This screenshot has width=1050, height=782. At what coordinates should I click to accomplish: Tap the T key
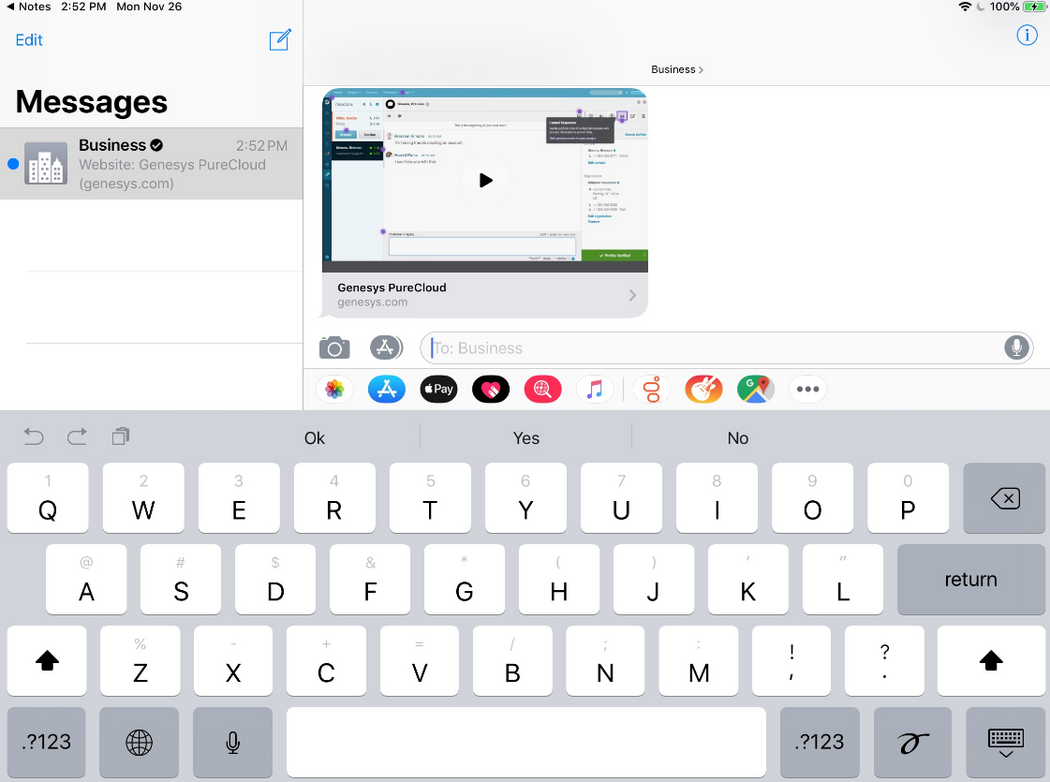click(430, 498)
